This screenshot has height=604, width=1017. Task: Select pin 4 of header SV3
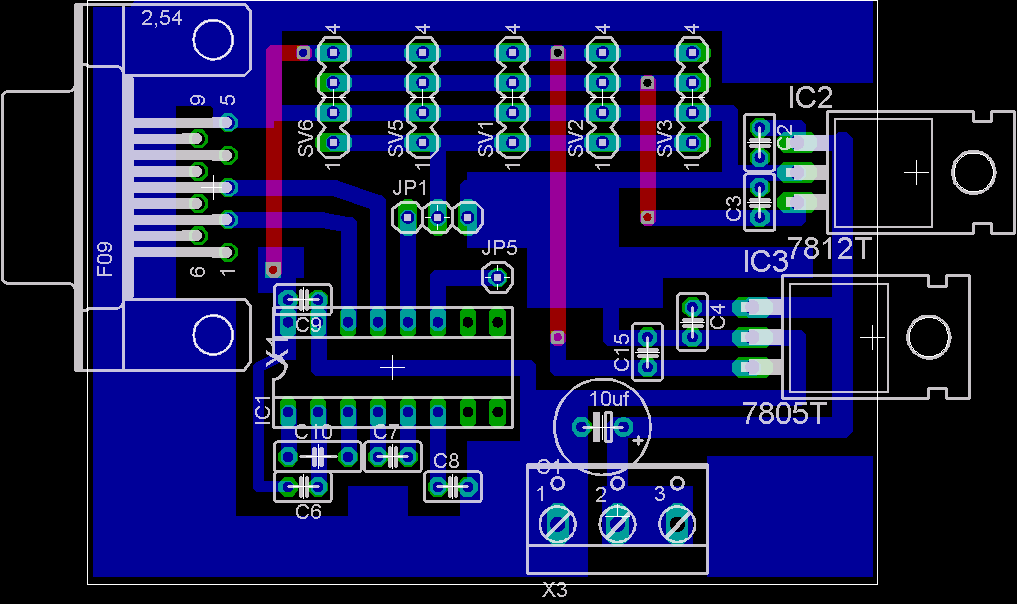coord(690,51)
